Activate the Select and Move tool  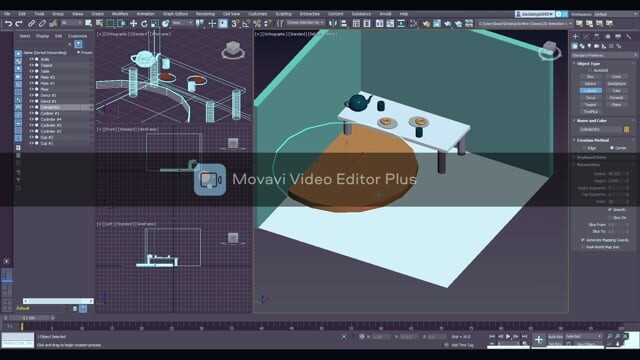coord(133,24)
